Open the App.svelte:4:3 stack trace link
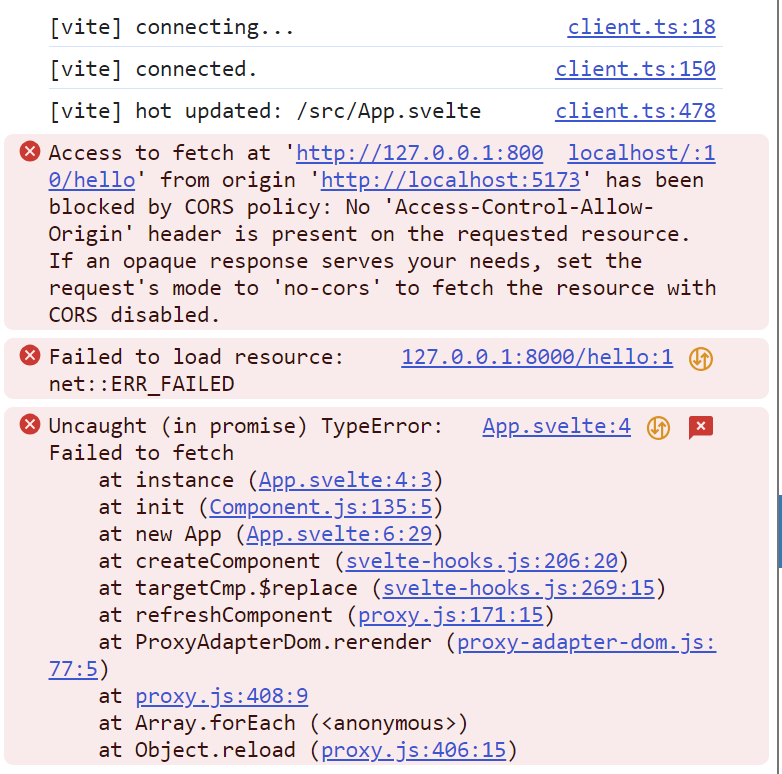The width and height of the screenshot is (782, 774). 346,480
